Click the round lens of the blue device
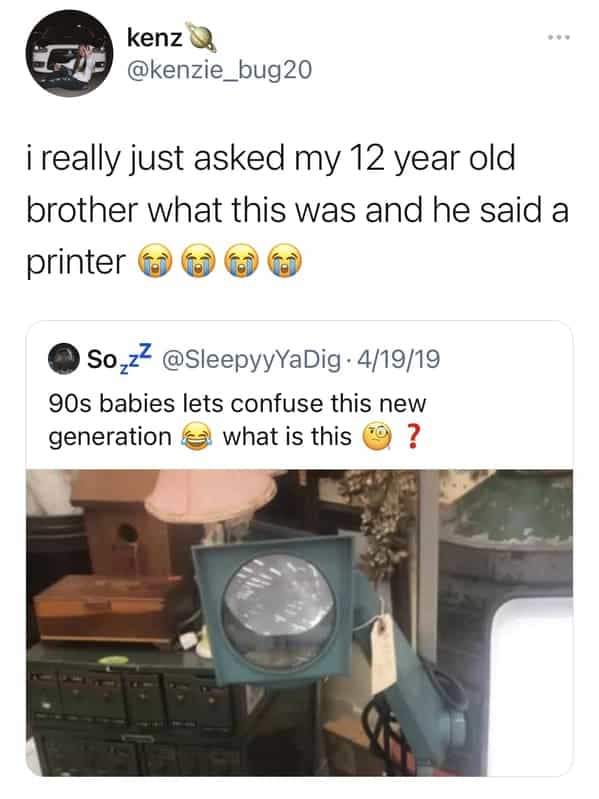The height and width of the screenshot is (799, 599). 280,611
